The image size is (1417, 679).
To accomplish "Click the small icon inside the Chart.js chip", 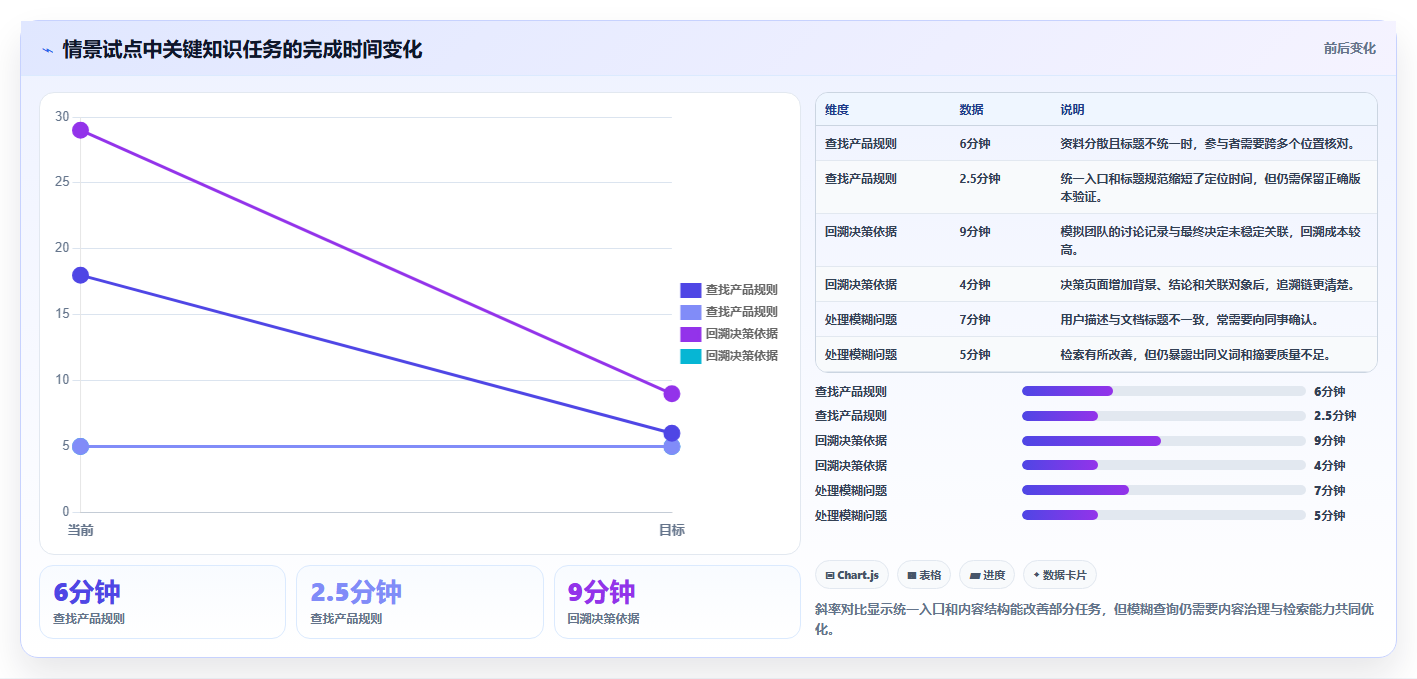I will [830, 575].
